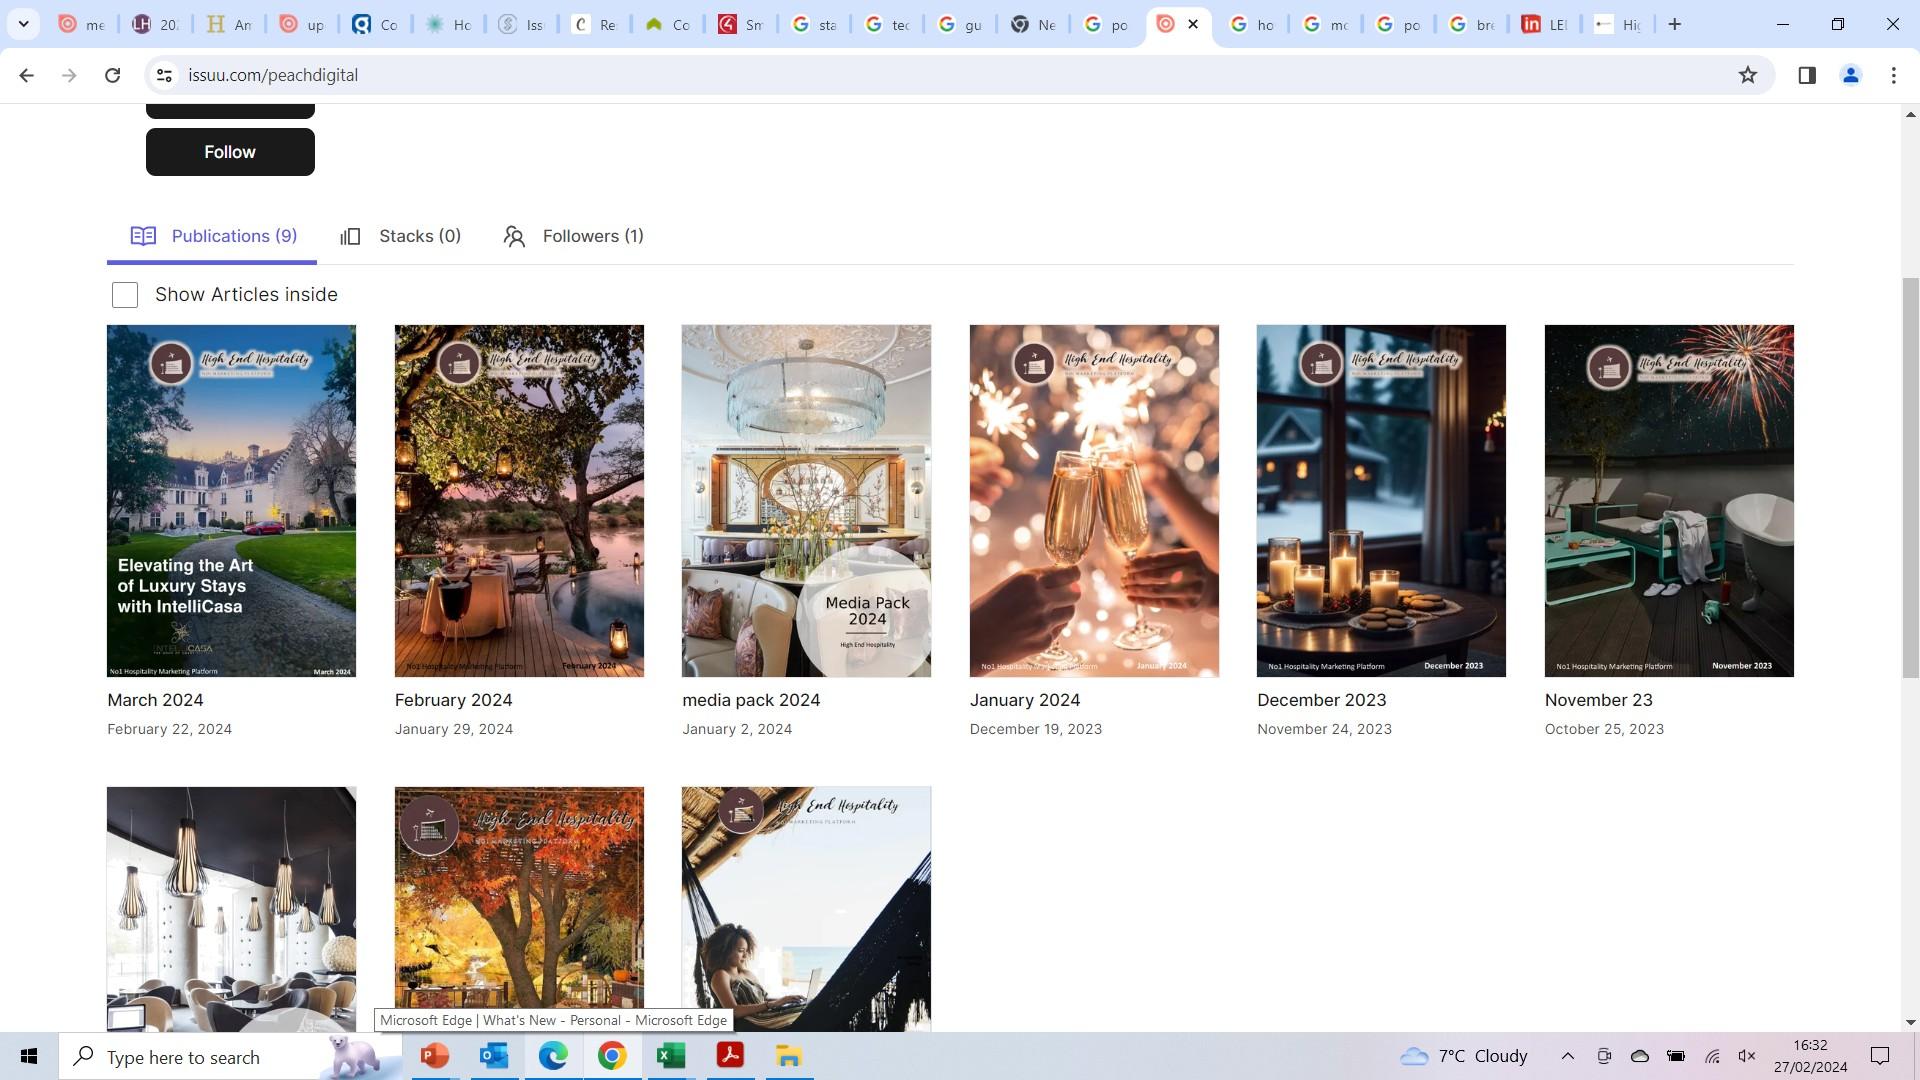Switch to the 'Hig' last browser tab
This screenshot has width=1920, height=1080.
click(x=1617, y=24)
